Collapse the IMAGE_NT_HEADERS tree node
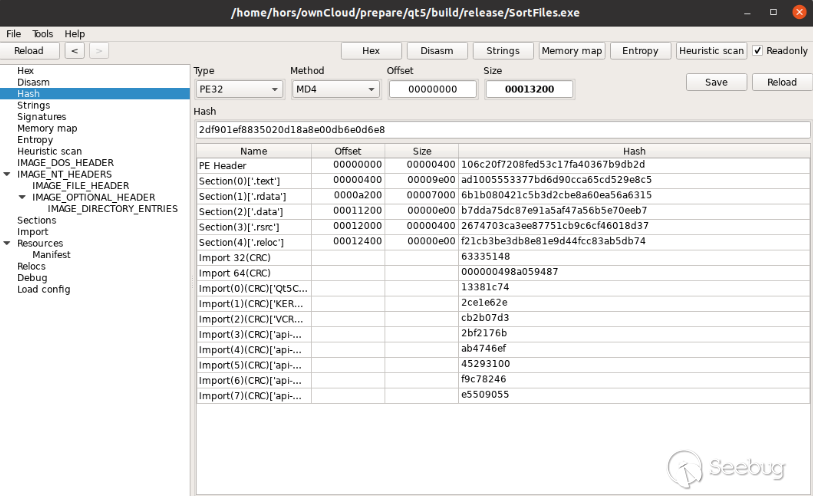 8,174
